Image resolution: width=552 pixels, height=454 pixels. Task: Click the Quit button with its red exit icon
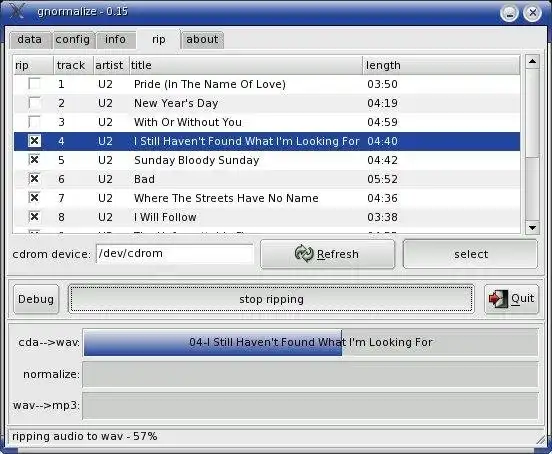[512, 299]
